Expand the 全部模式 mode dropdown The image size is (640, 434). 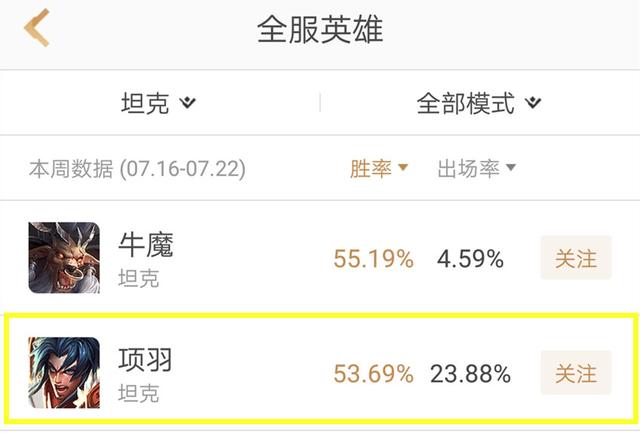point(466,103)
